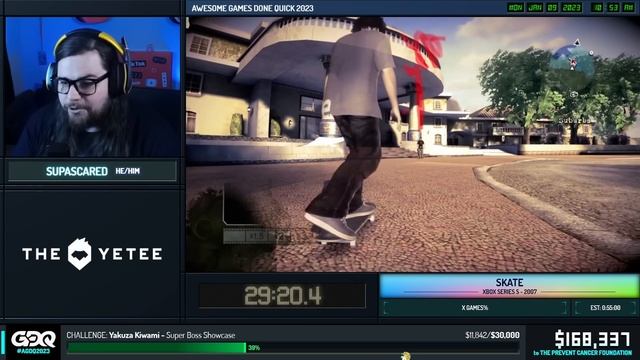Click the '$11,842/$30,000' challenge amount

coord(492,335)
